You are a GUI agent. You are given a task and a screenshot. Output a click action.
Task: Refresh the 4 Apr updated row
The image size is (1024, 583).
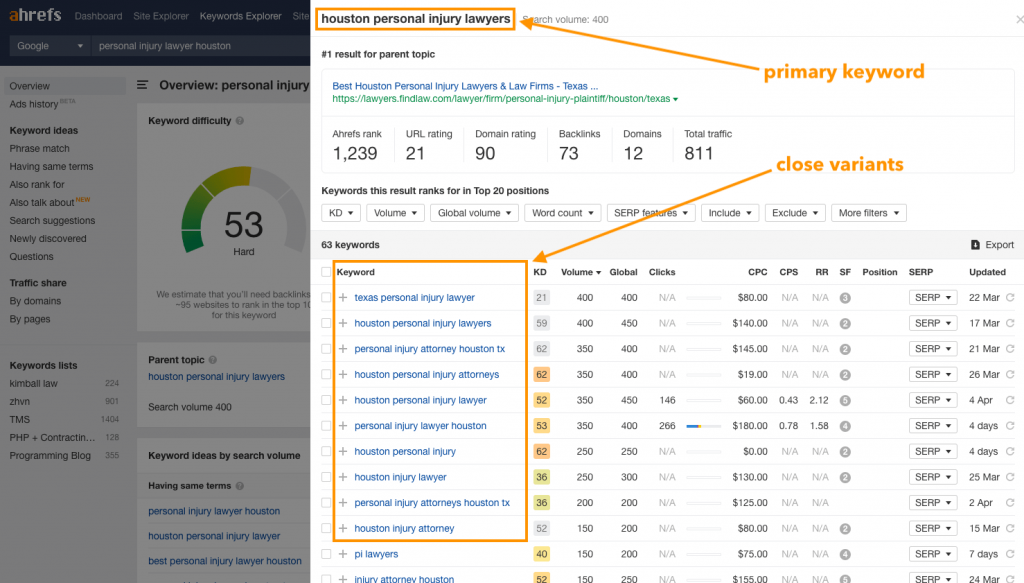1010,400
